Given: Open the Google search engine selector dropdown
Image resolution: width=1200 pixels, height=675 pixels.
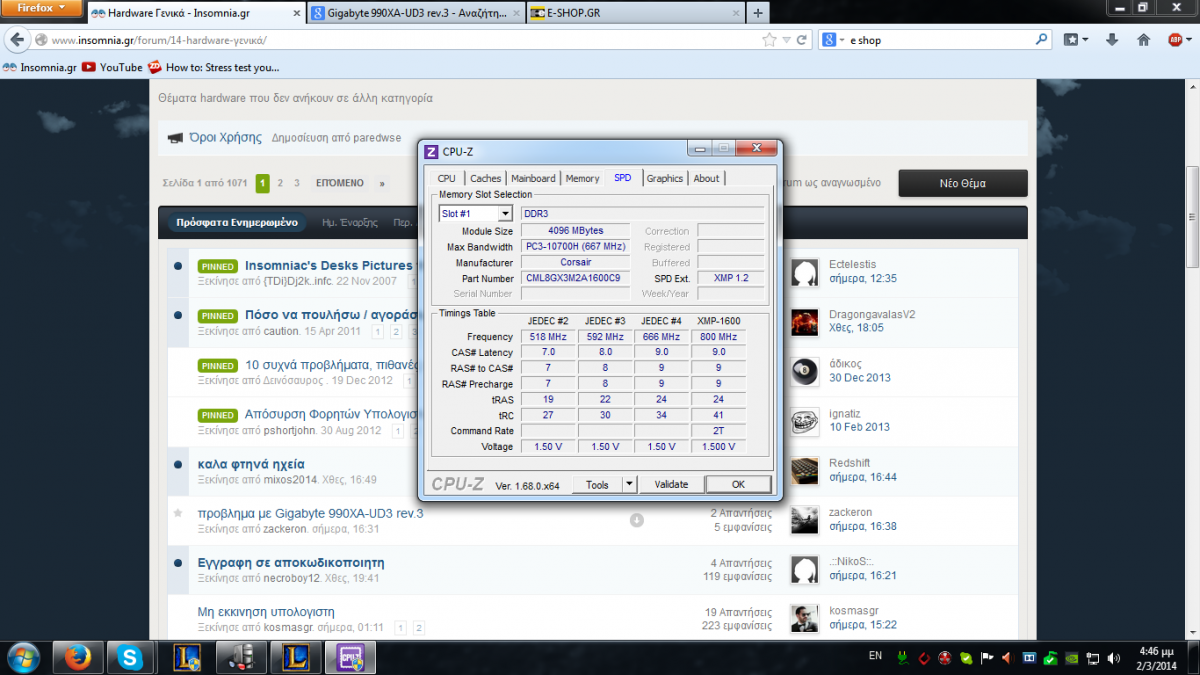Looking at the screenshot, I should (x=834, y=40).
